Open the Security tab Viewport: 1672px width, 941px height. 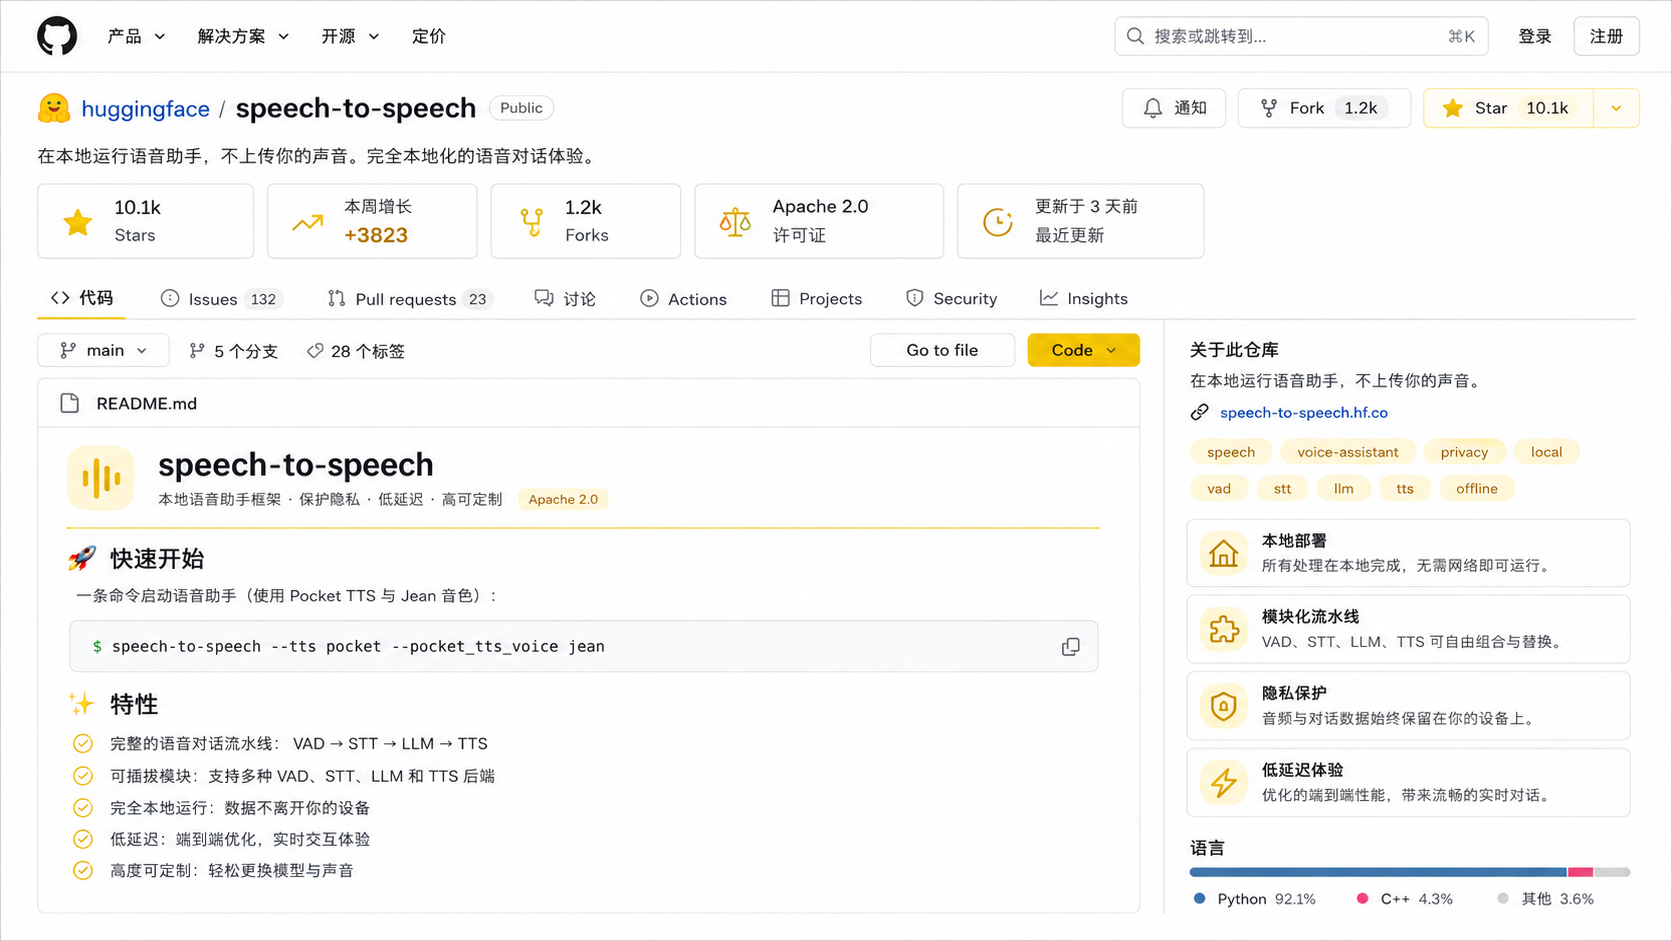(951, 299)
